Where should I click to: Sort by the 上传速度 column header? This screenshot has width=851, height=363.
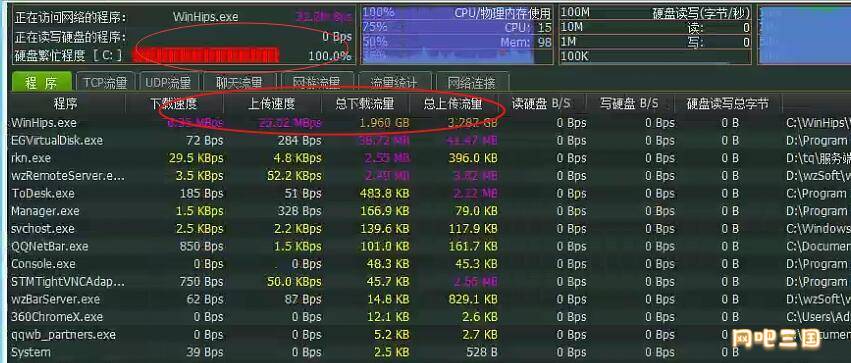tap(272, 103)
